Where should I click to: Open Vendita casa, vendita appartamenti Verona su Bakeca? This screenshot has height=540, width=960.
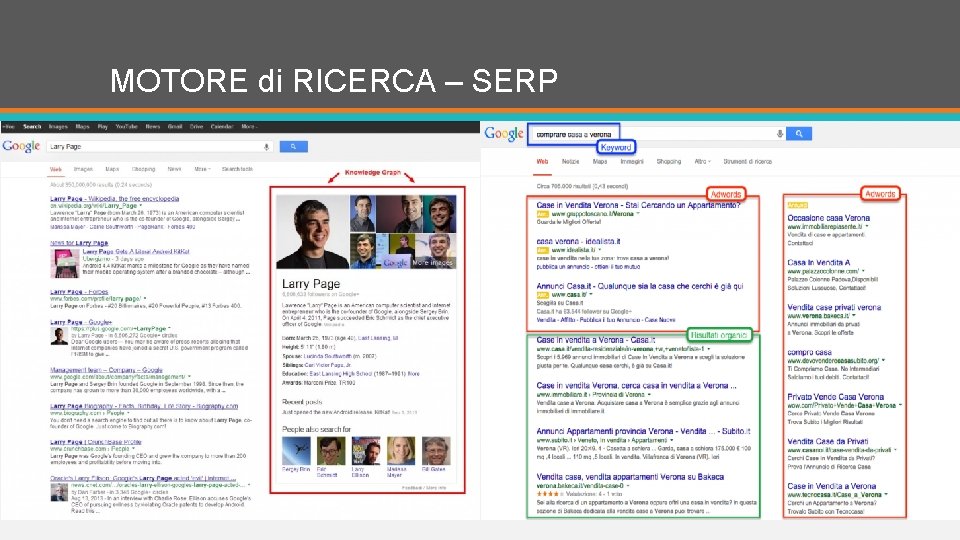point(630,477)
